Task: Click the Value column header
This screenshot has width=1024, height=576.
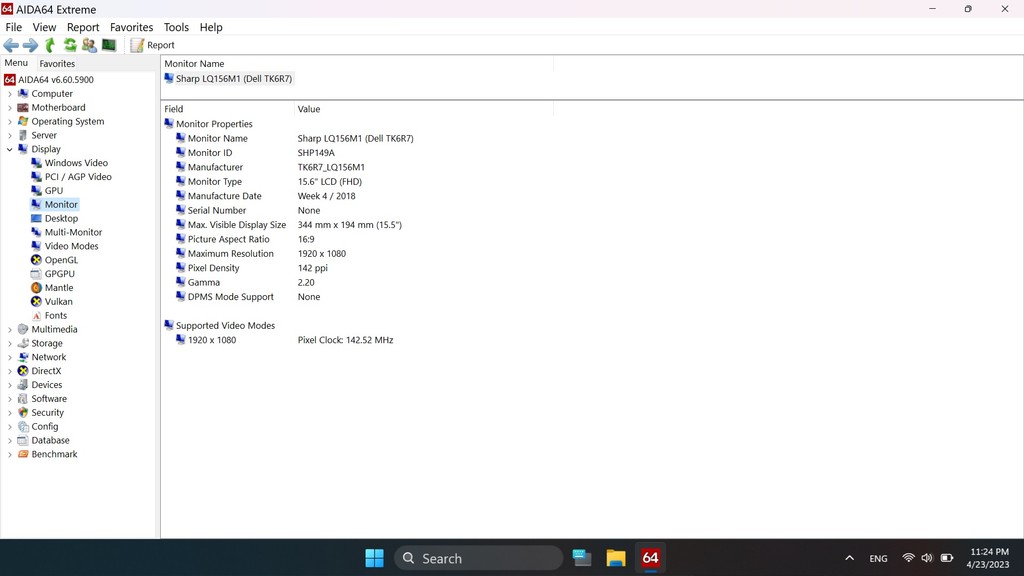Action: click(309, 109)
